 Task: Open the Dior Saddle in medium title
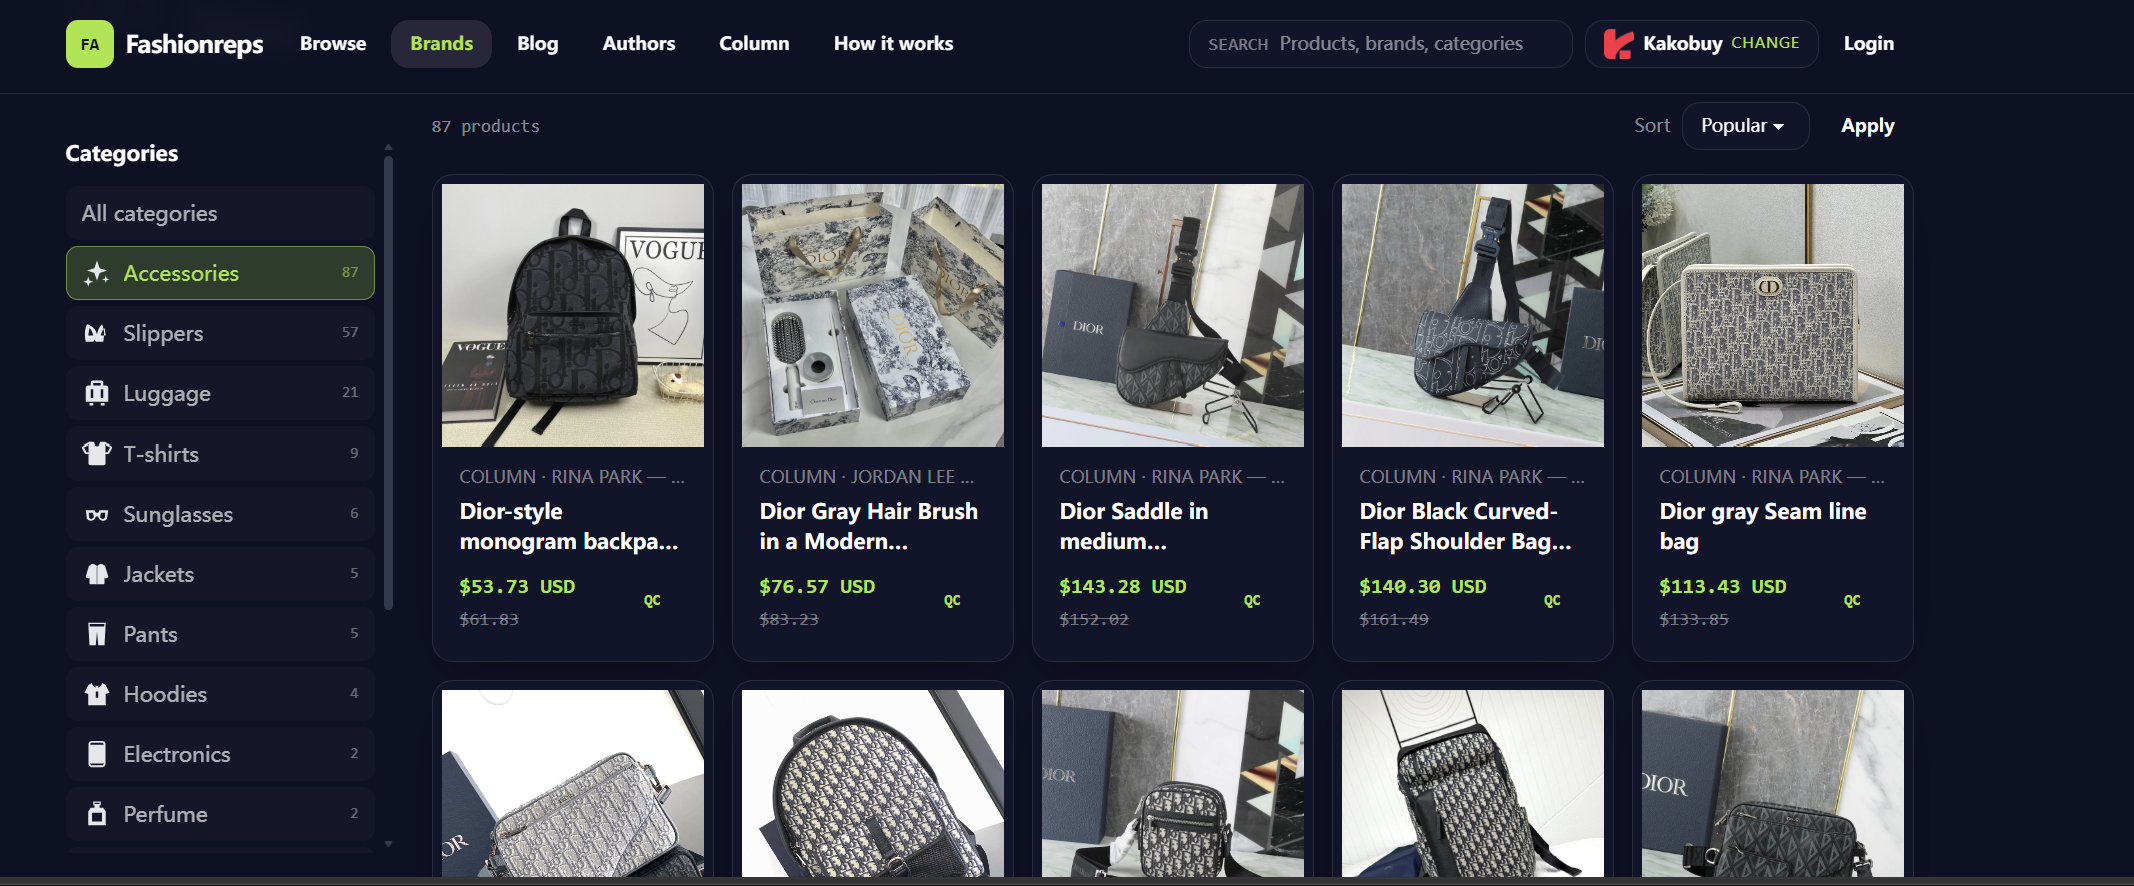1134,526
